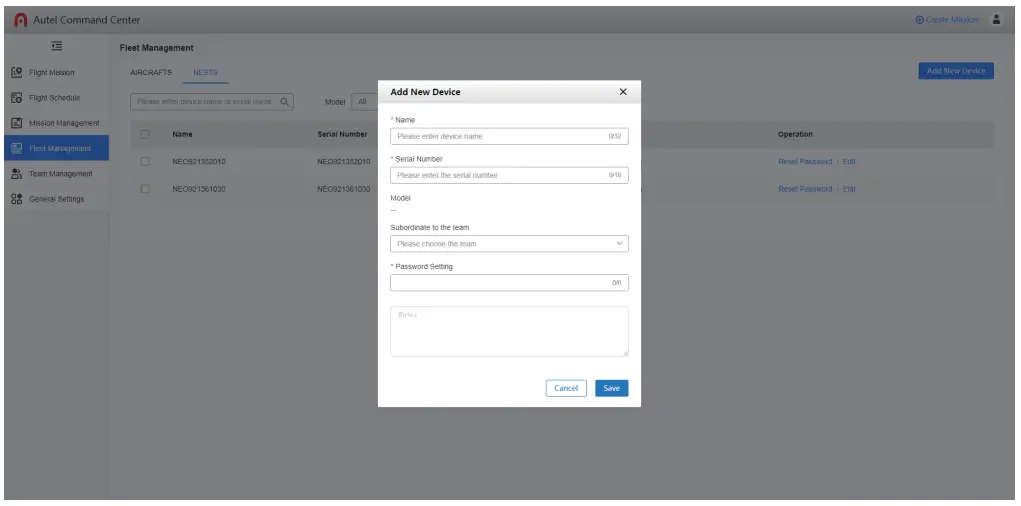This screenshot has height=506, width=1021.
Task: Select the NESTS tab
Action: click(206, 72)
